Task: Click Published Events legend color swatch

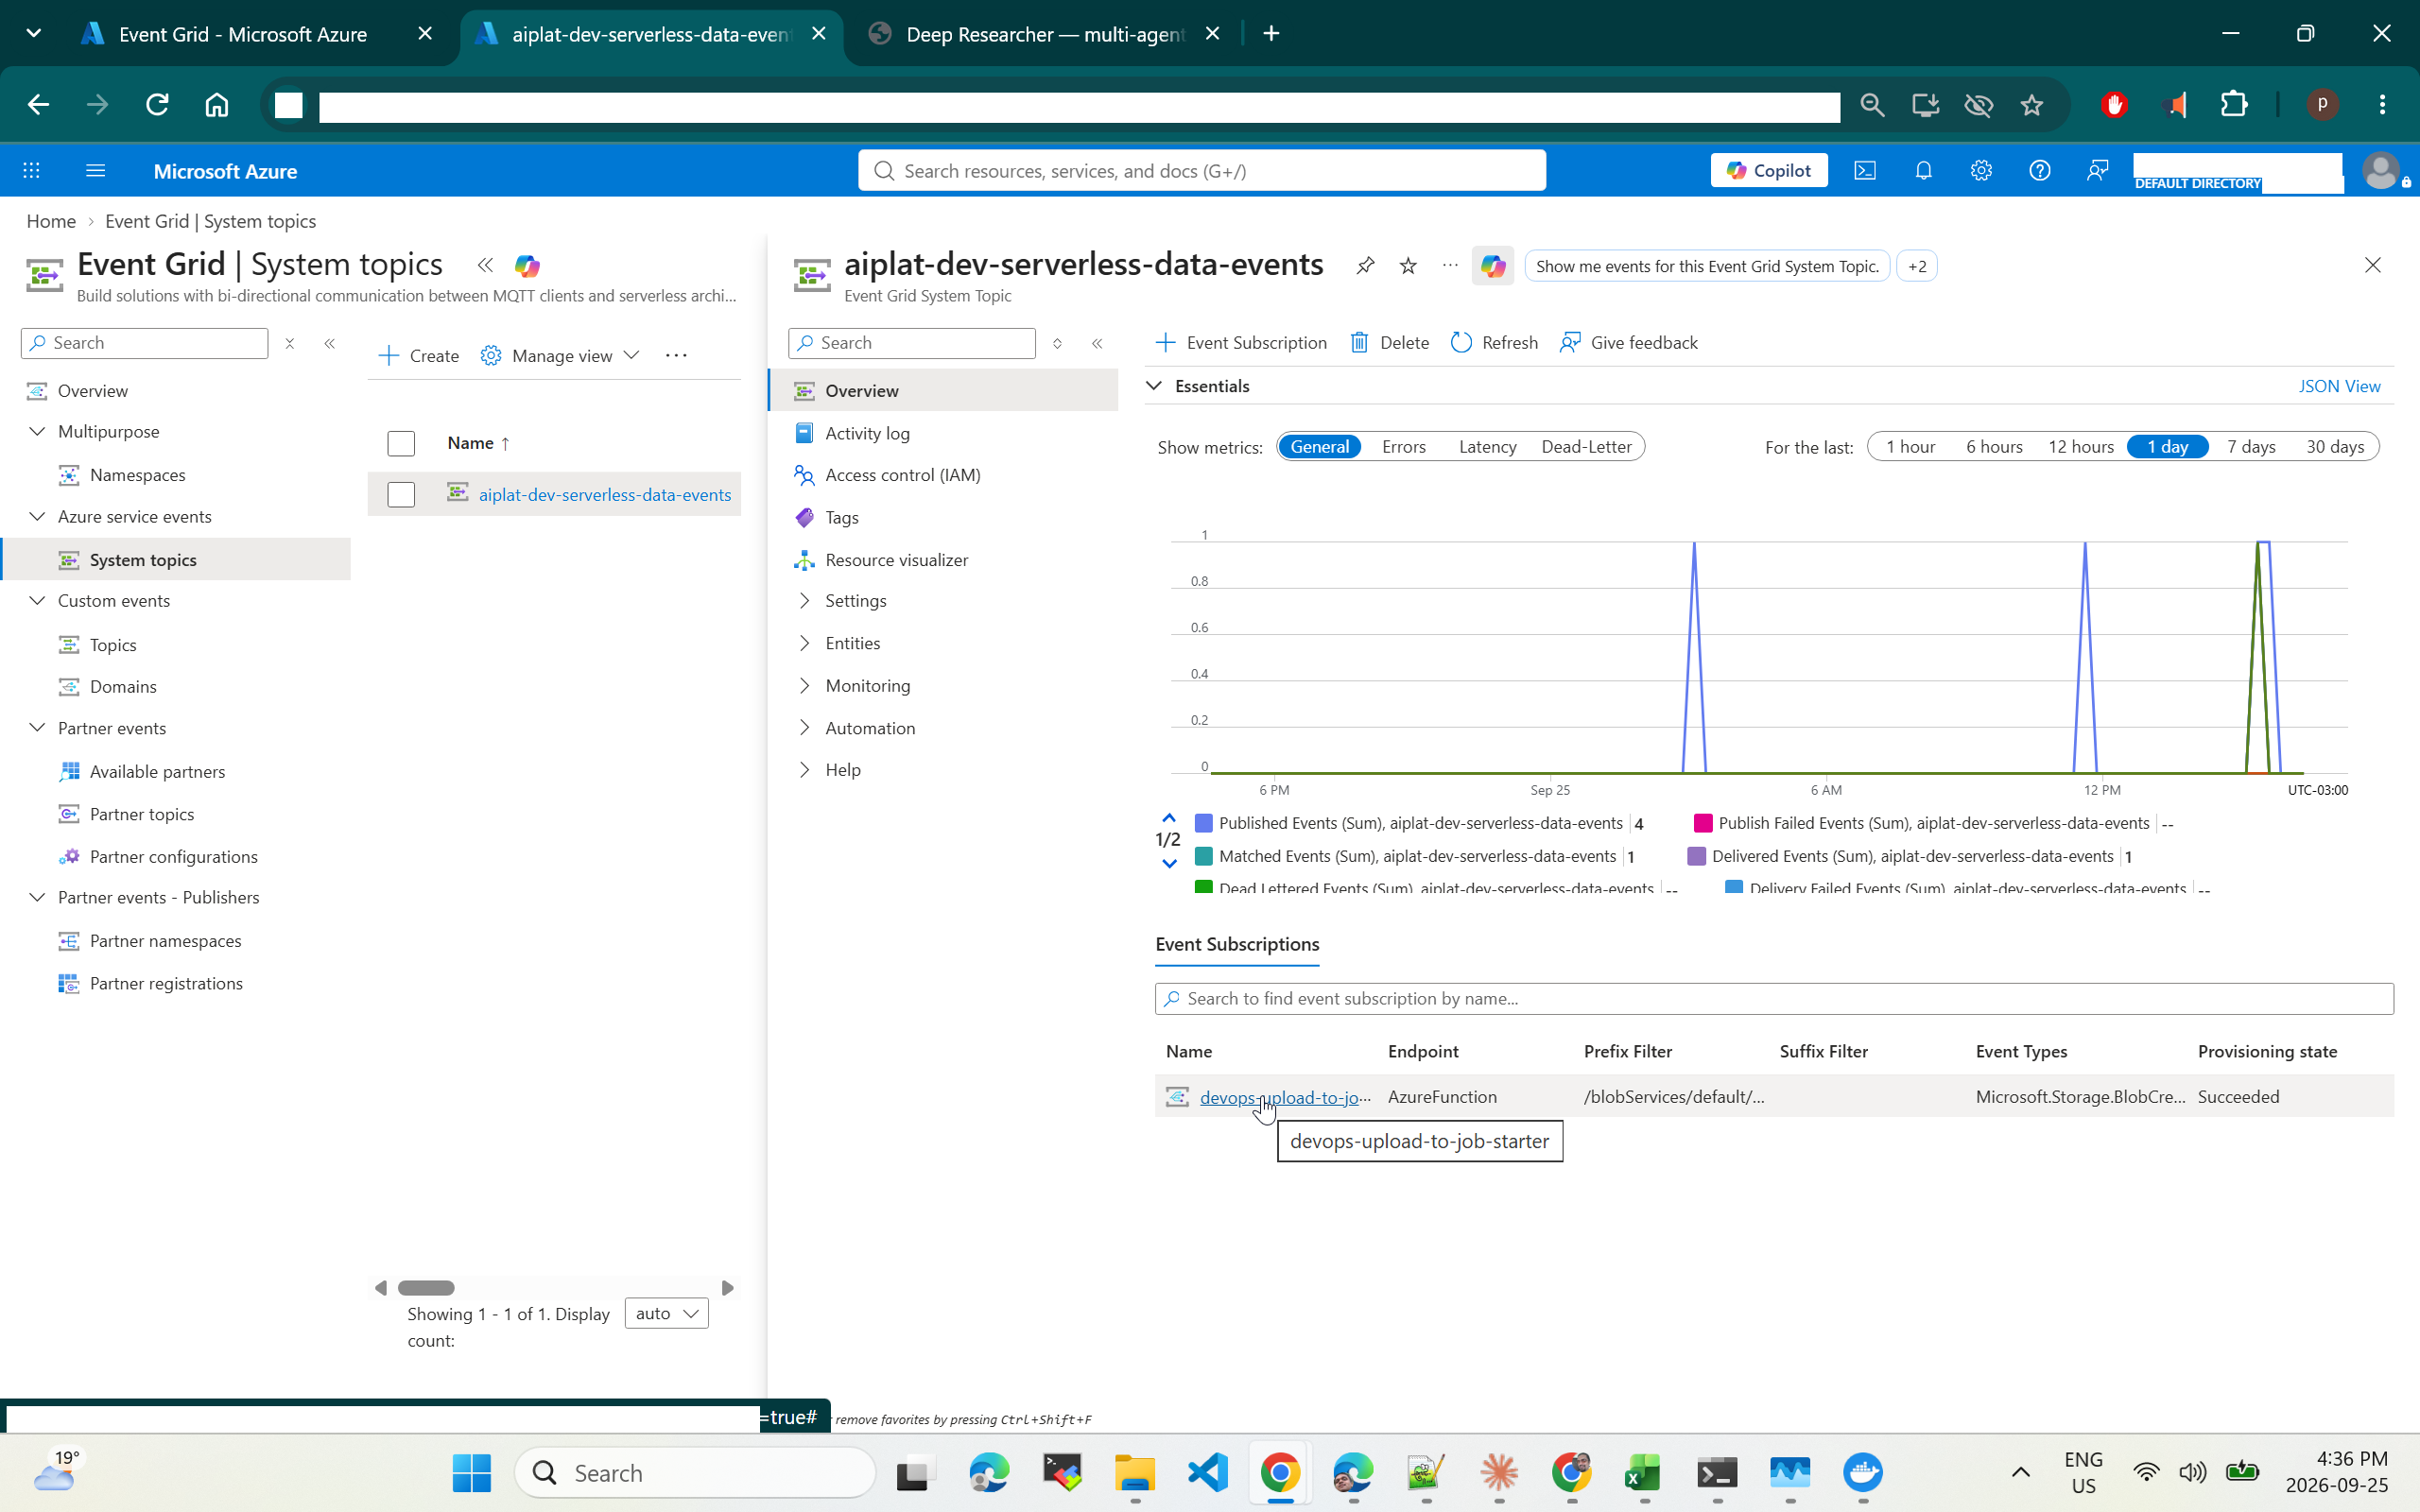Action: 1204,823
